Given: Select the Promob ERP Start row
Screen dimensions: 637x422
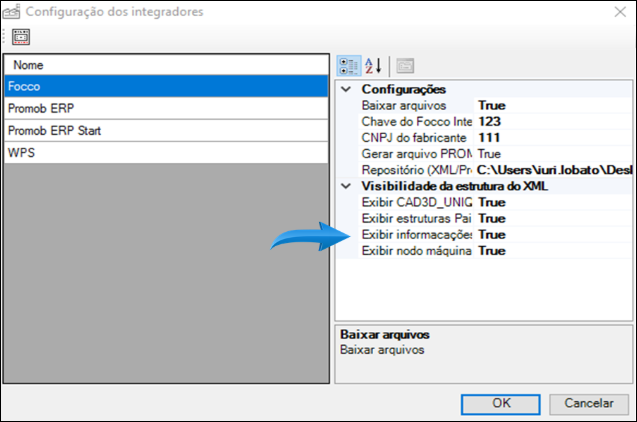Looking at the screenshot, I should point(166,131).
